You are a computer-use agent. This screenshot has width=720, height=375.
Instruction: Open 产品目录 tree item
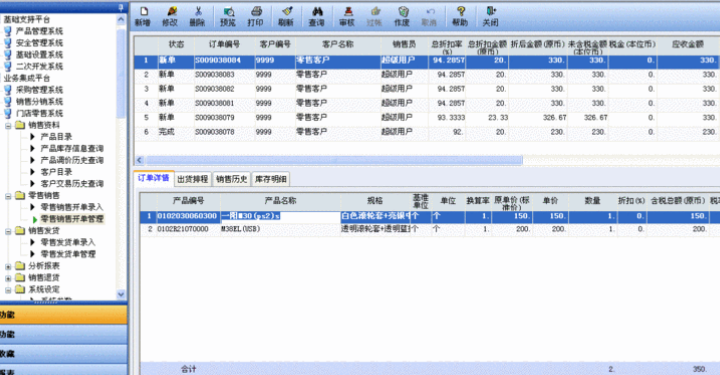[56, 137]
